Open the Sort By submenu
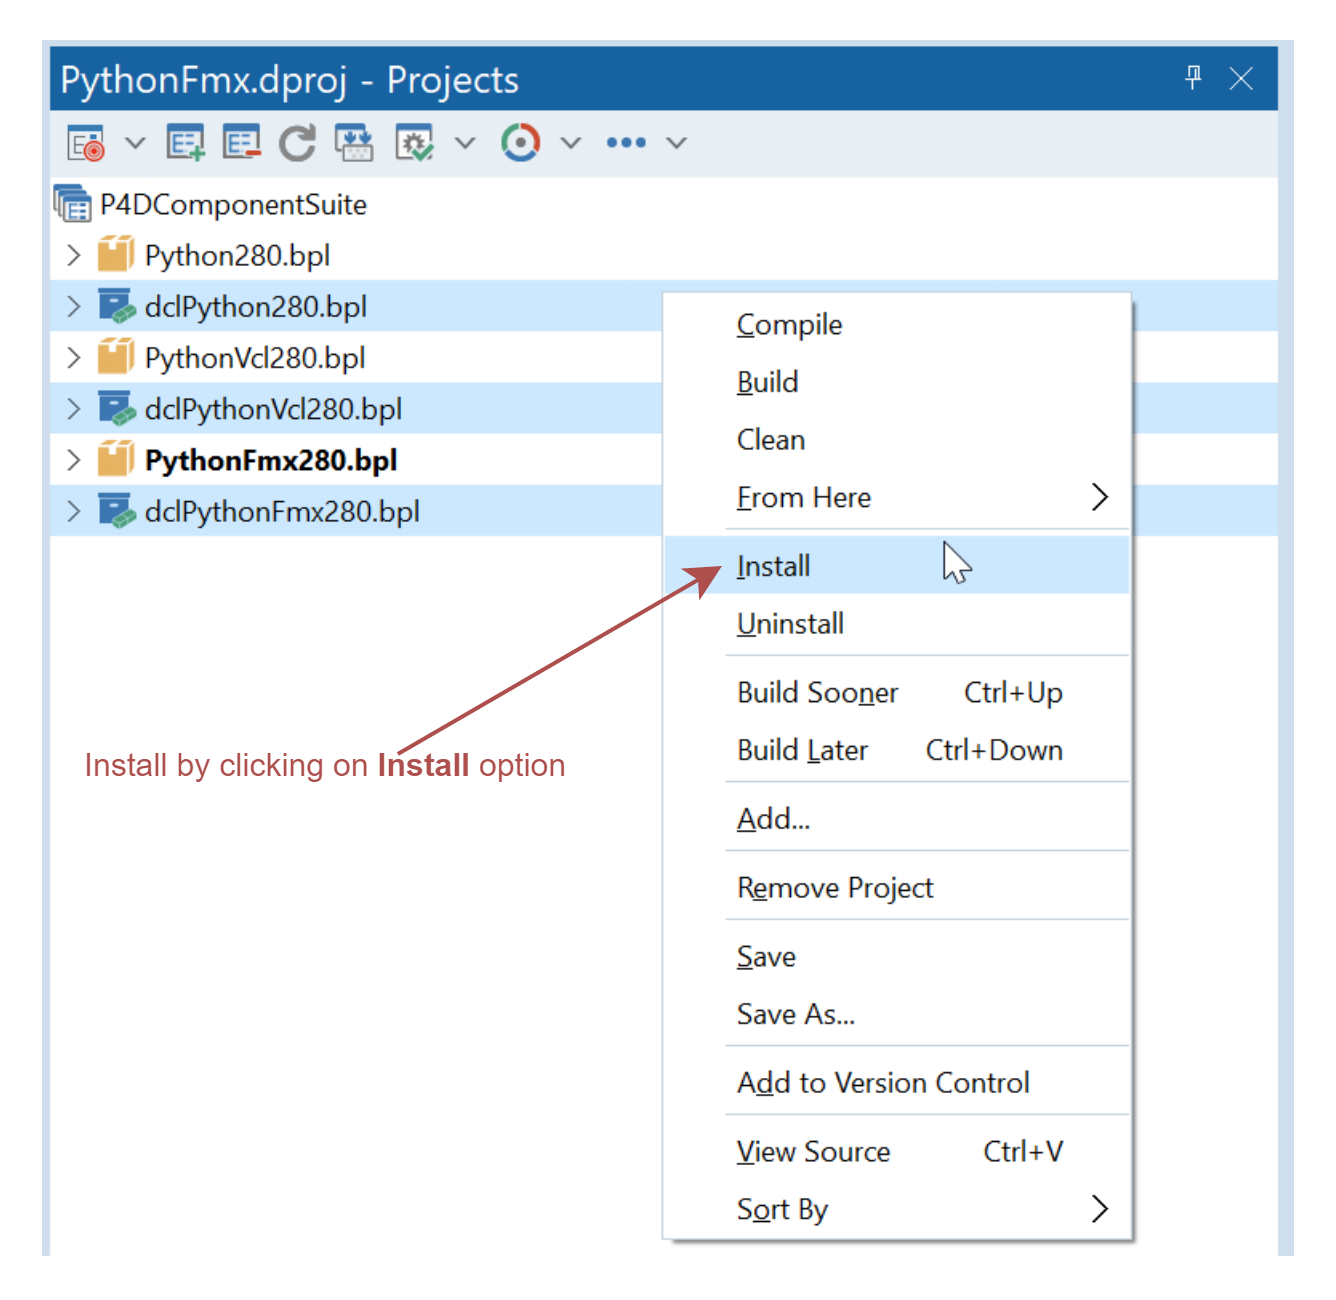Viewport: 1336px width, 1300px height. pyautogui.click(x=897, y=1209)
